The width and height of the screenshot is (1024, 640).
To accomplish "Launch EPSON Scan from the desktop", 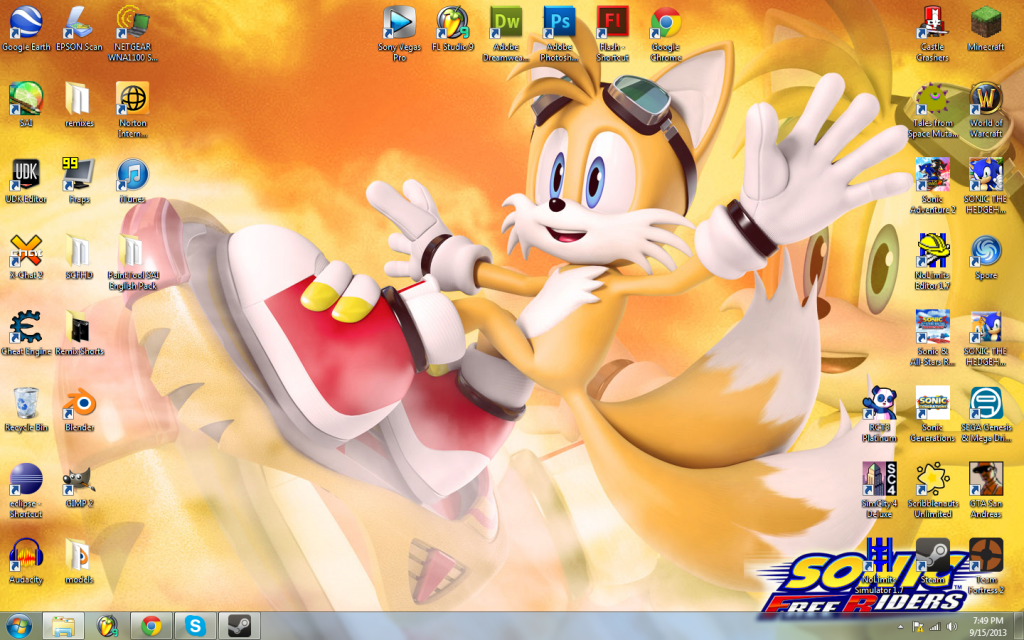I will pyautogui.click(x=79, y=29).
